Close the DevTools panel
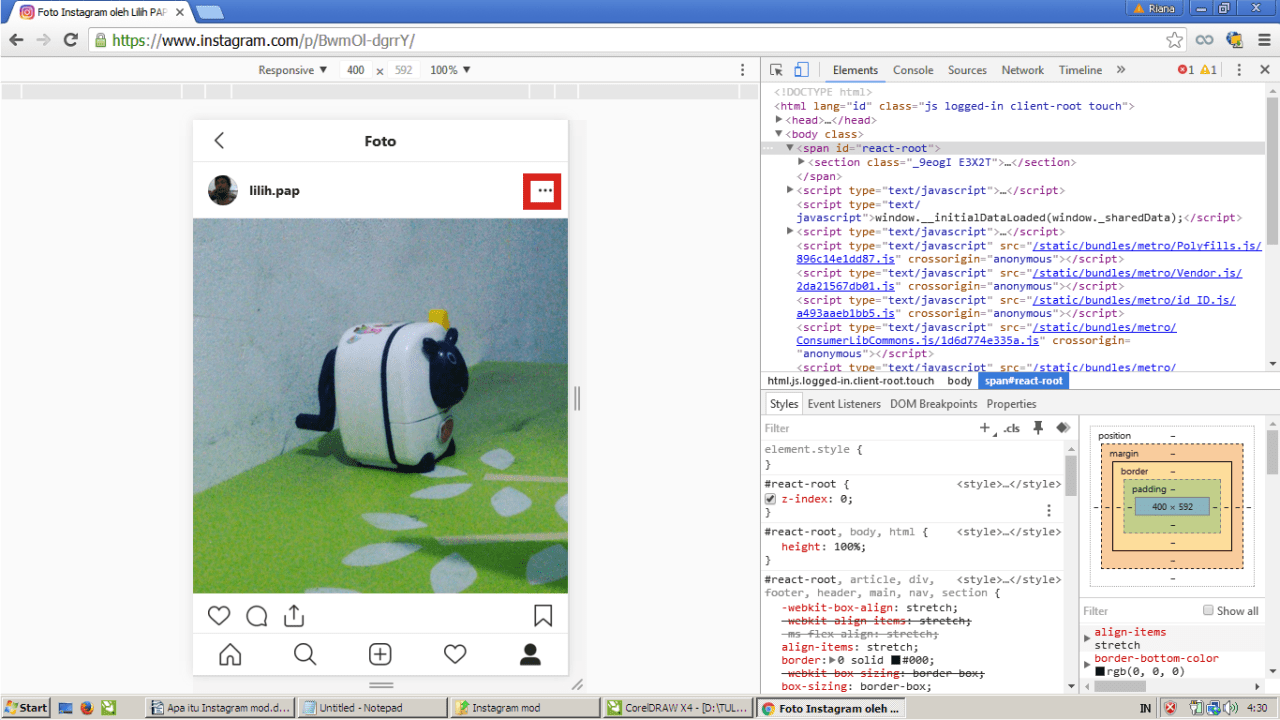The image size is (1280, 720). 1264,70
